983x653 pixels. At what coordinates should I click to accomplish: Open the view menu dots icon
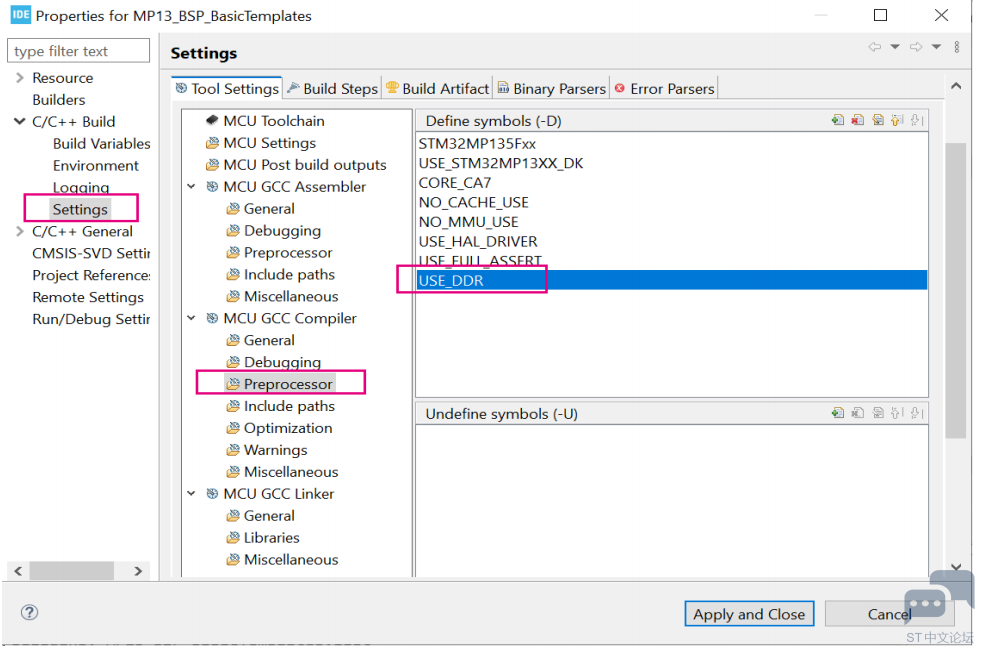click(x=957, y=47)
